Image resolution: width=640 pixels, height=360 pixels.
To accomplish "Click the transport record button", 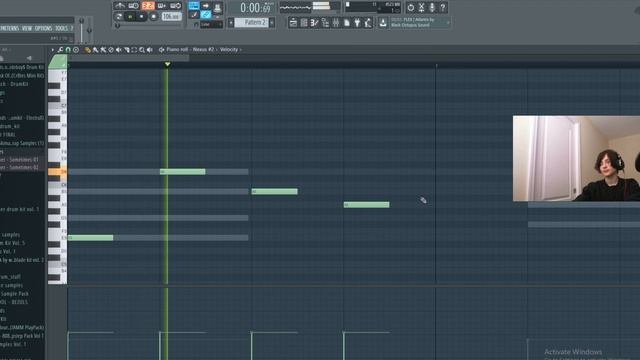I will pyautogui.click(x=153, y=17).
